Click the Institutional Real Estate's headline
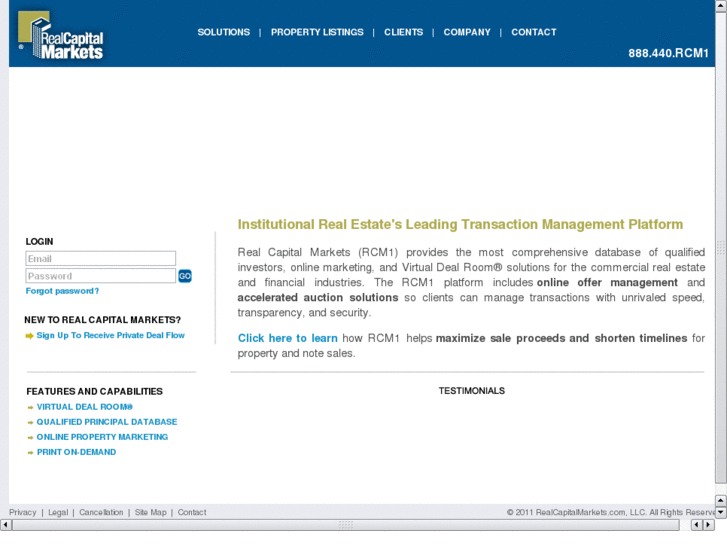The height and width of the screenshot is (545, 727). pos(460,224)
